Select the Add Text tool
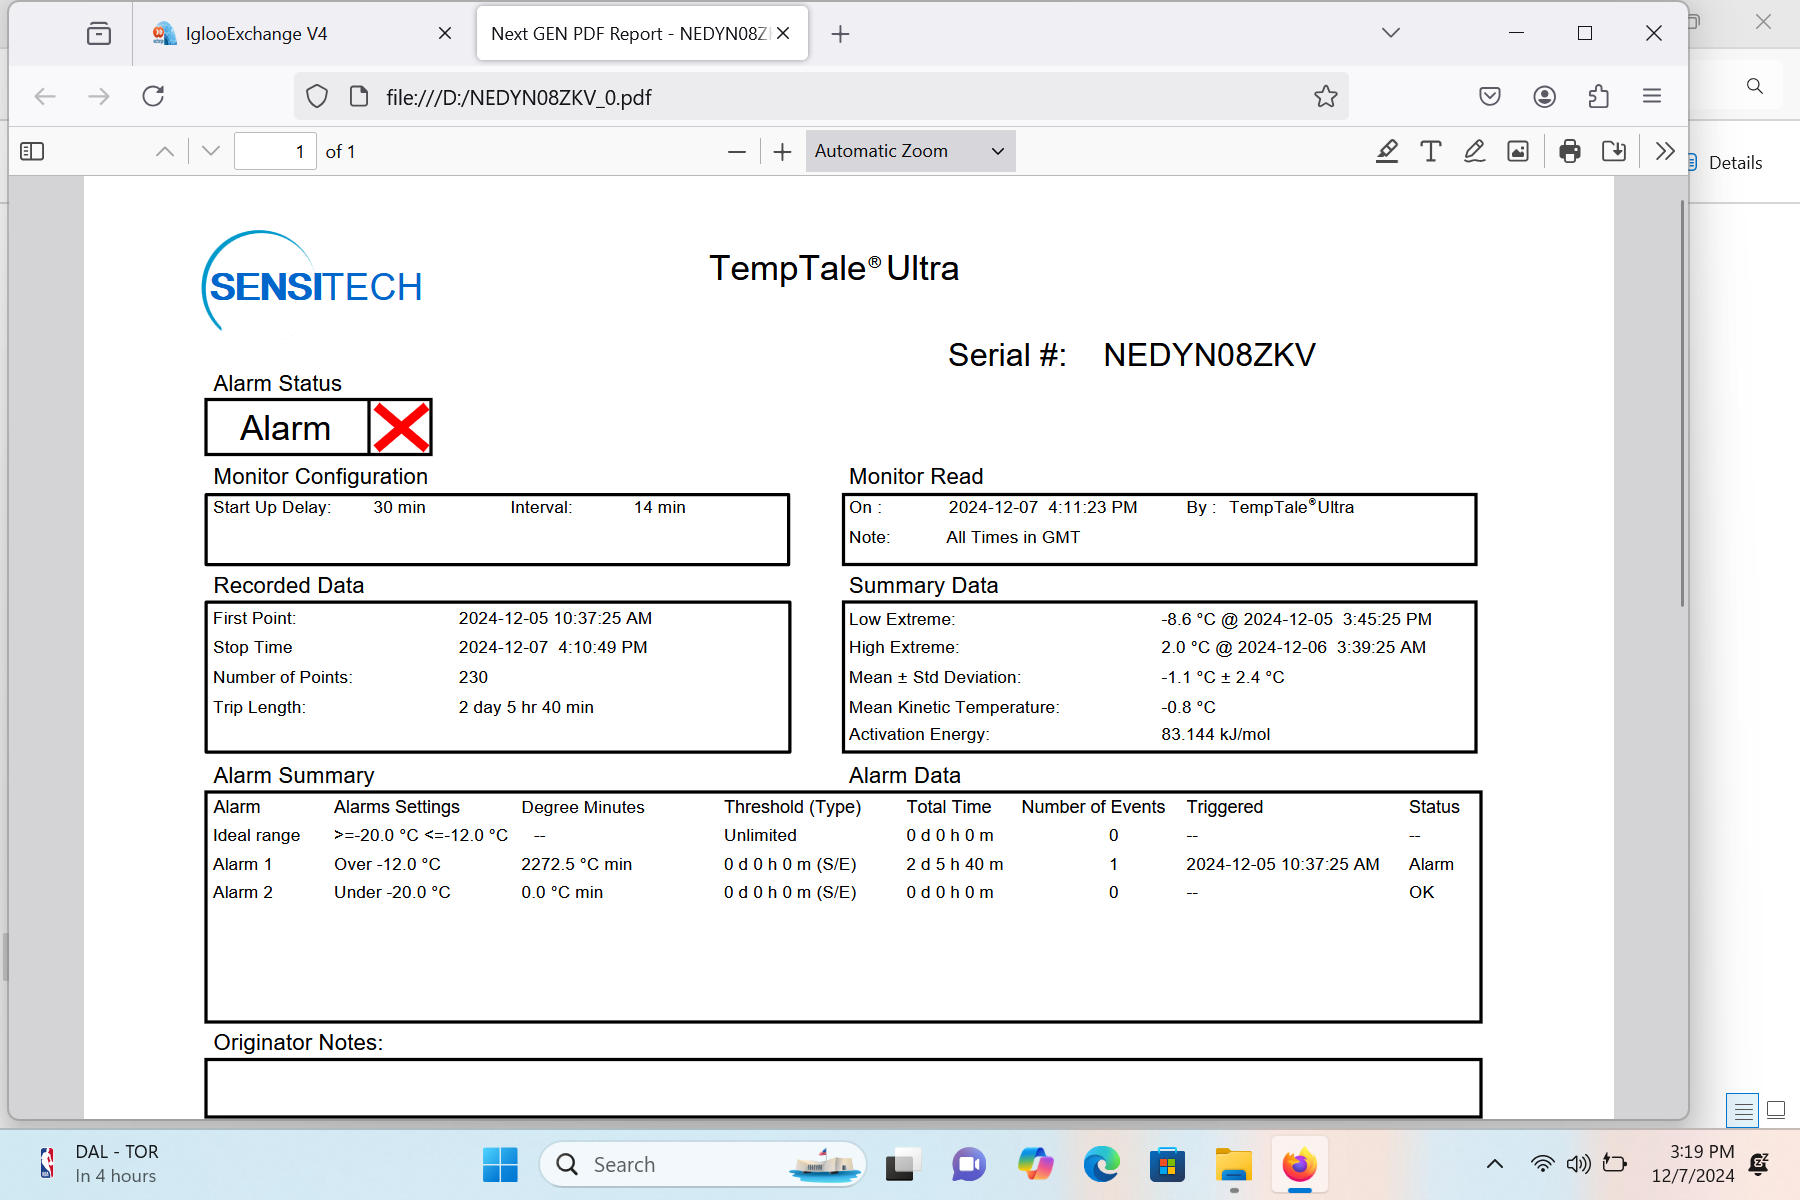 tap(1431, 151)
